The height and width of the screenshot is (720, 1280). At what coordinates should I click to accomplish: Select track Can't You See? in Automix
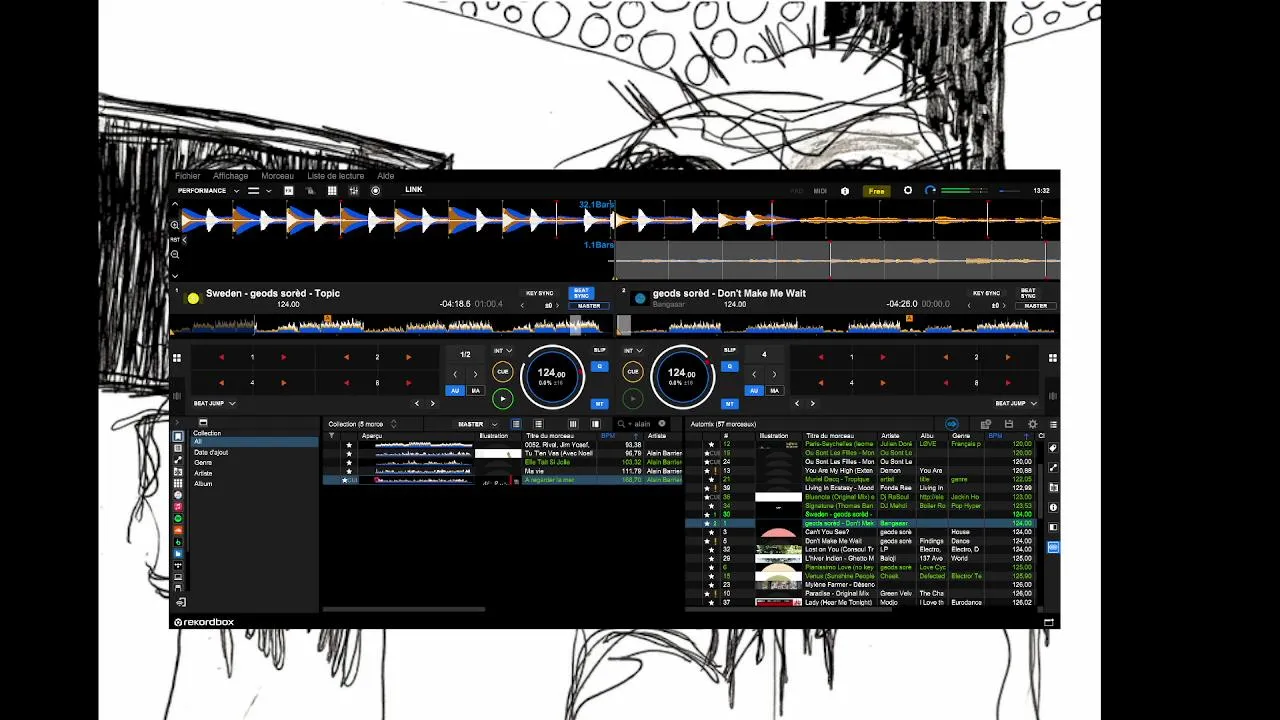click(860, 532)
